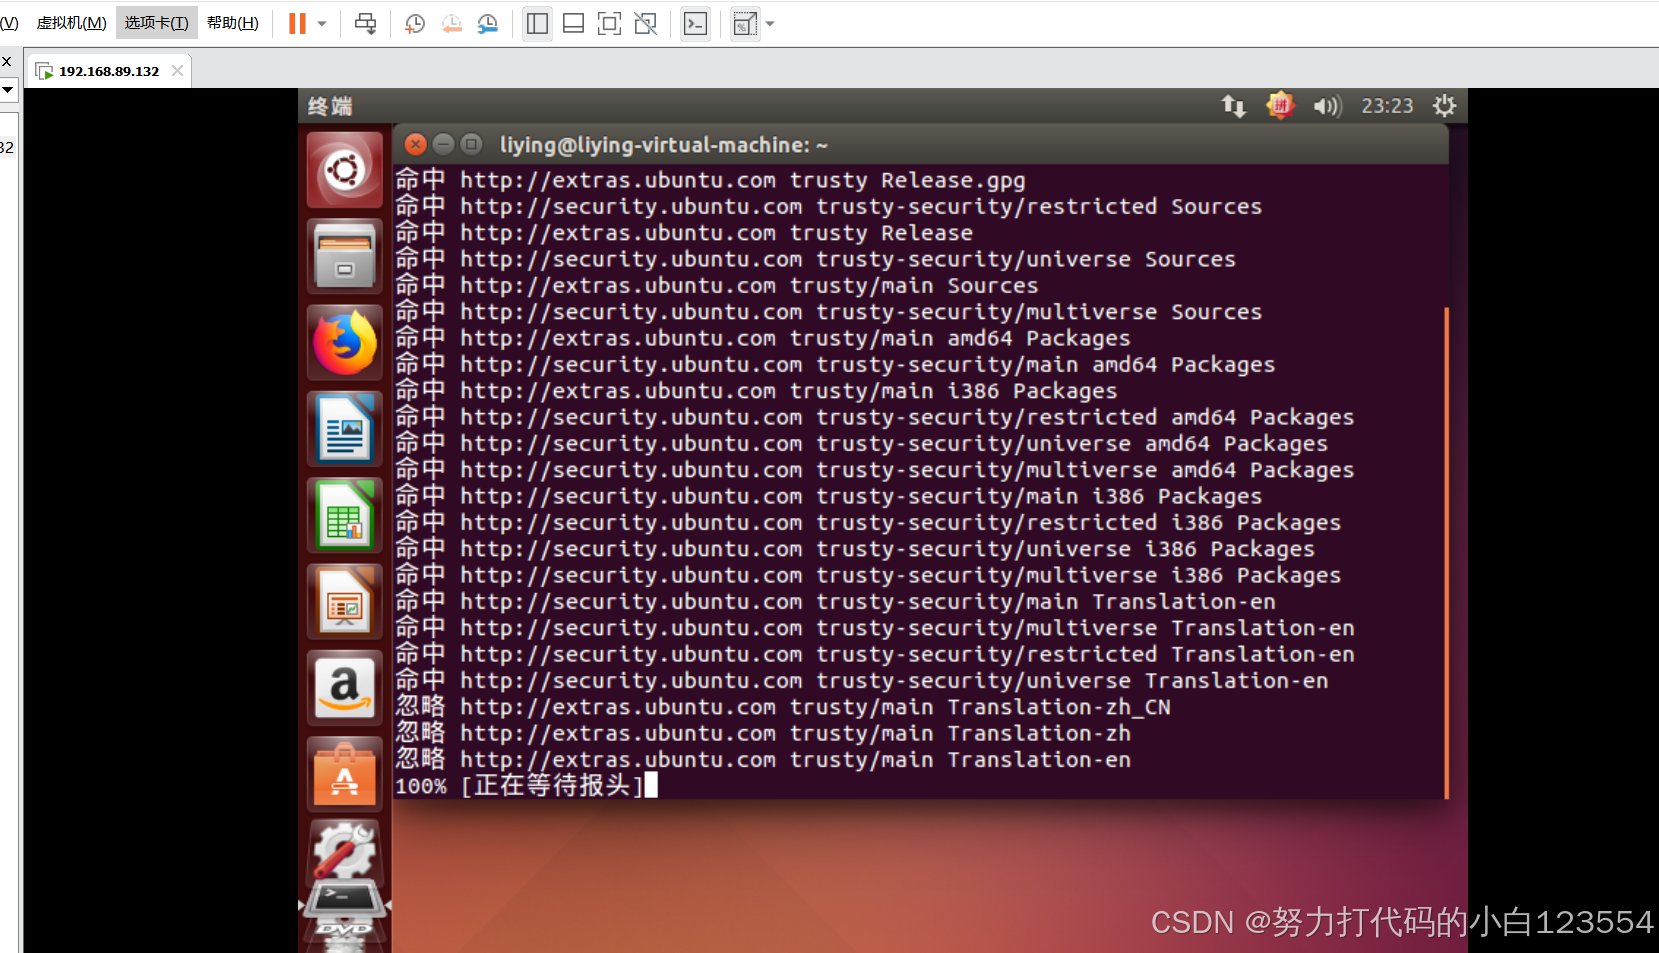Open the Amazon launcher icon

[x=345, y=688]
